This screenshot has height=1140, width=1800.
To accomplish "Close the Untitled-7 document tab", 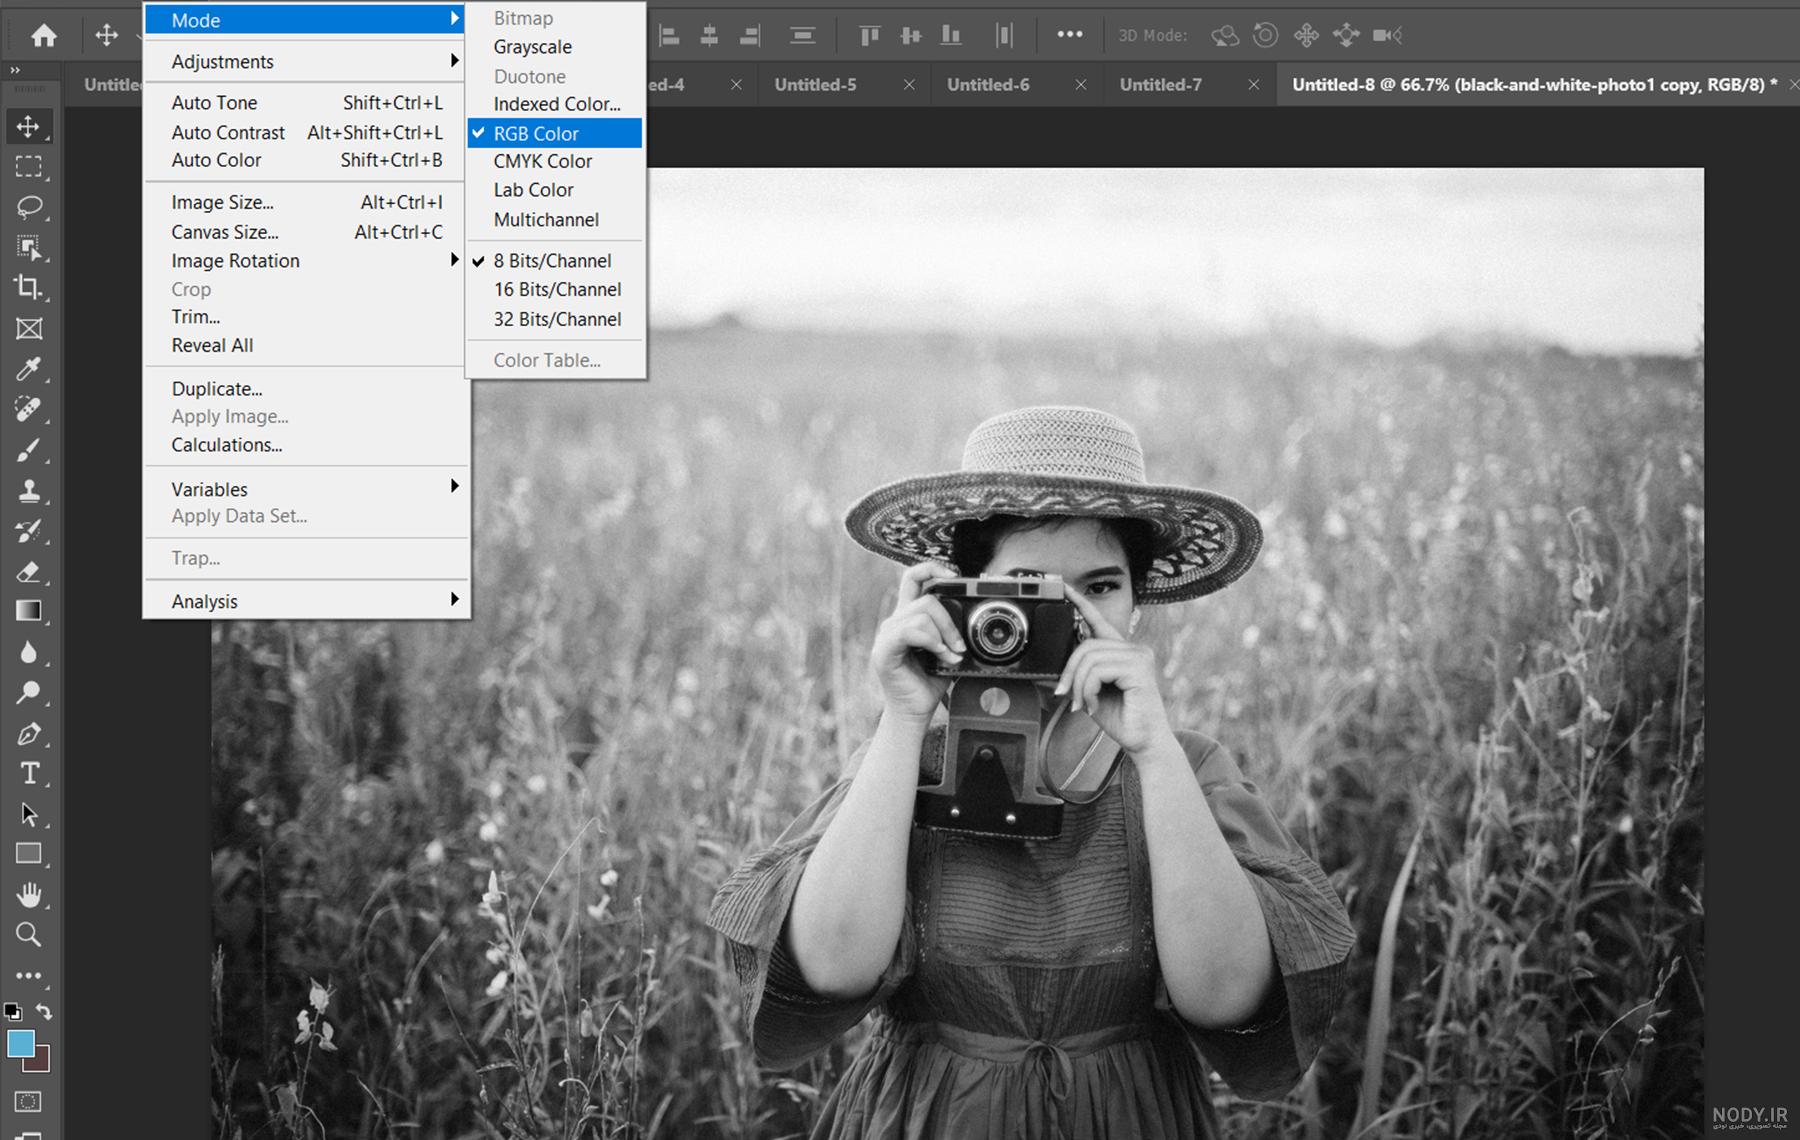I will 1253,85.
